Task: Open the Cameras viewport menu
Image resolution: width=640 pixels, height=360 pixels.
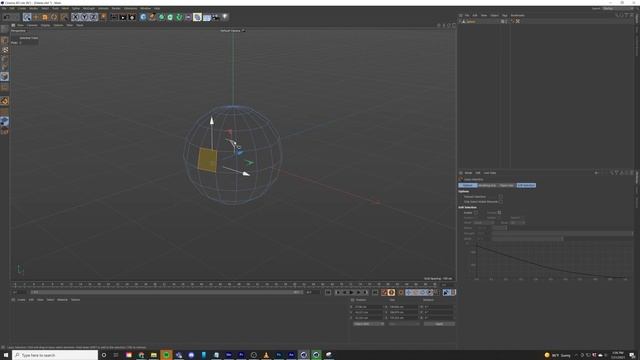Action: click(x=32, y=25)
